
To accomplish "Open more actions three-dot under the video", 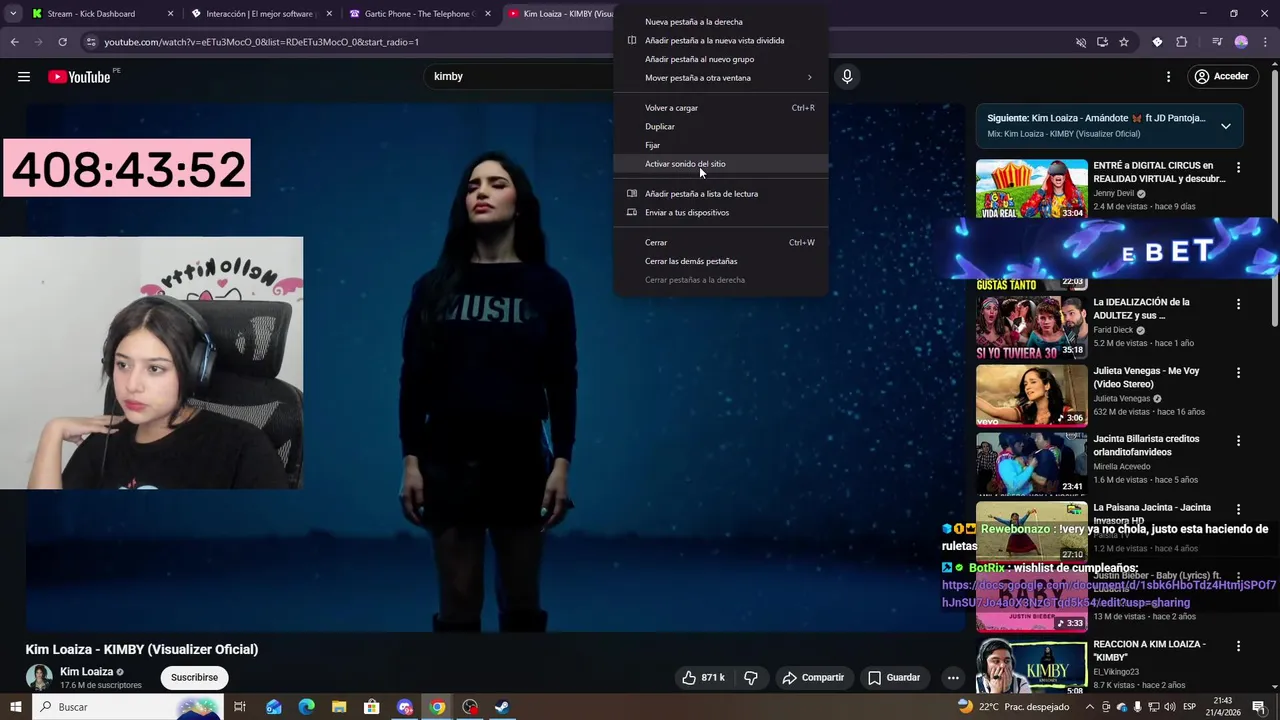I will pyautogui.click(x=953, y=678).
